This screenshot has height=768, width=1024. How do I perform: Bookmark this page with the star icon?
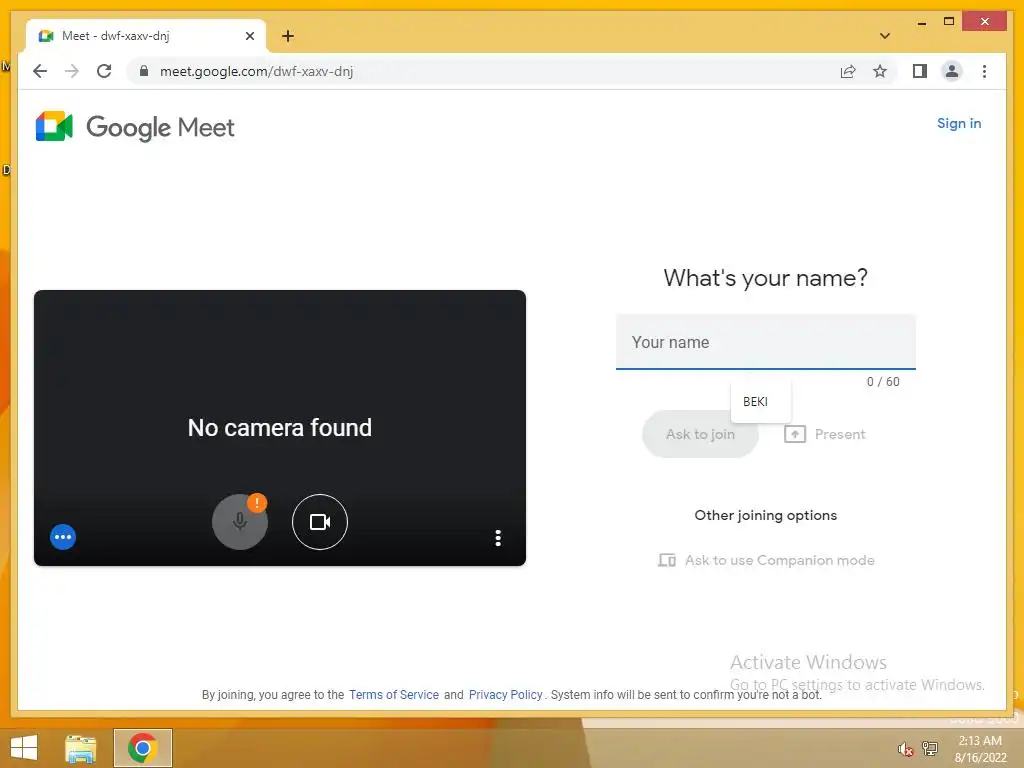[x=880, y=71]
